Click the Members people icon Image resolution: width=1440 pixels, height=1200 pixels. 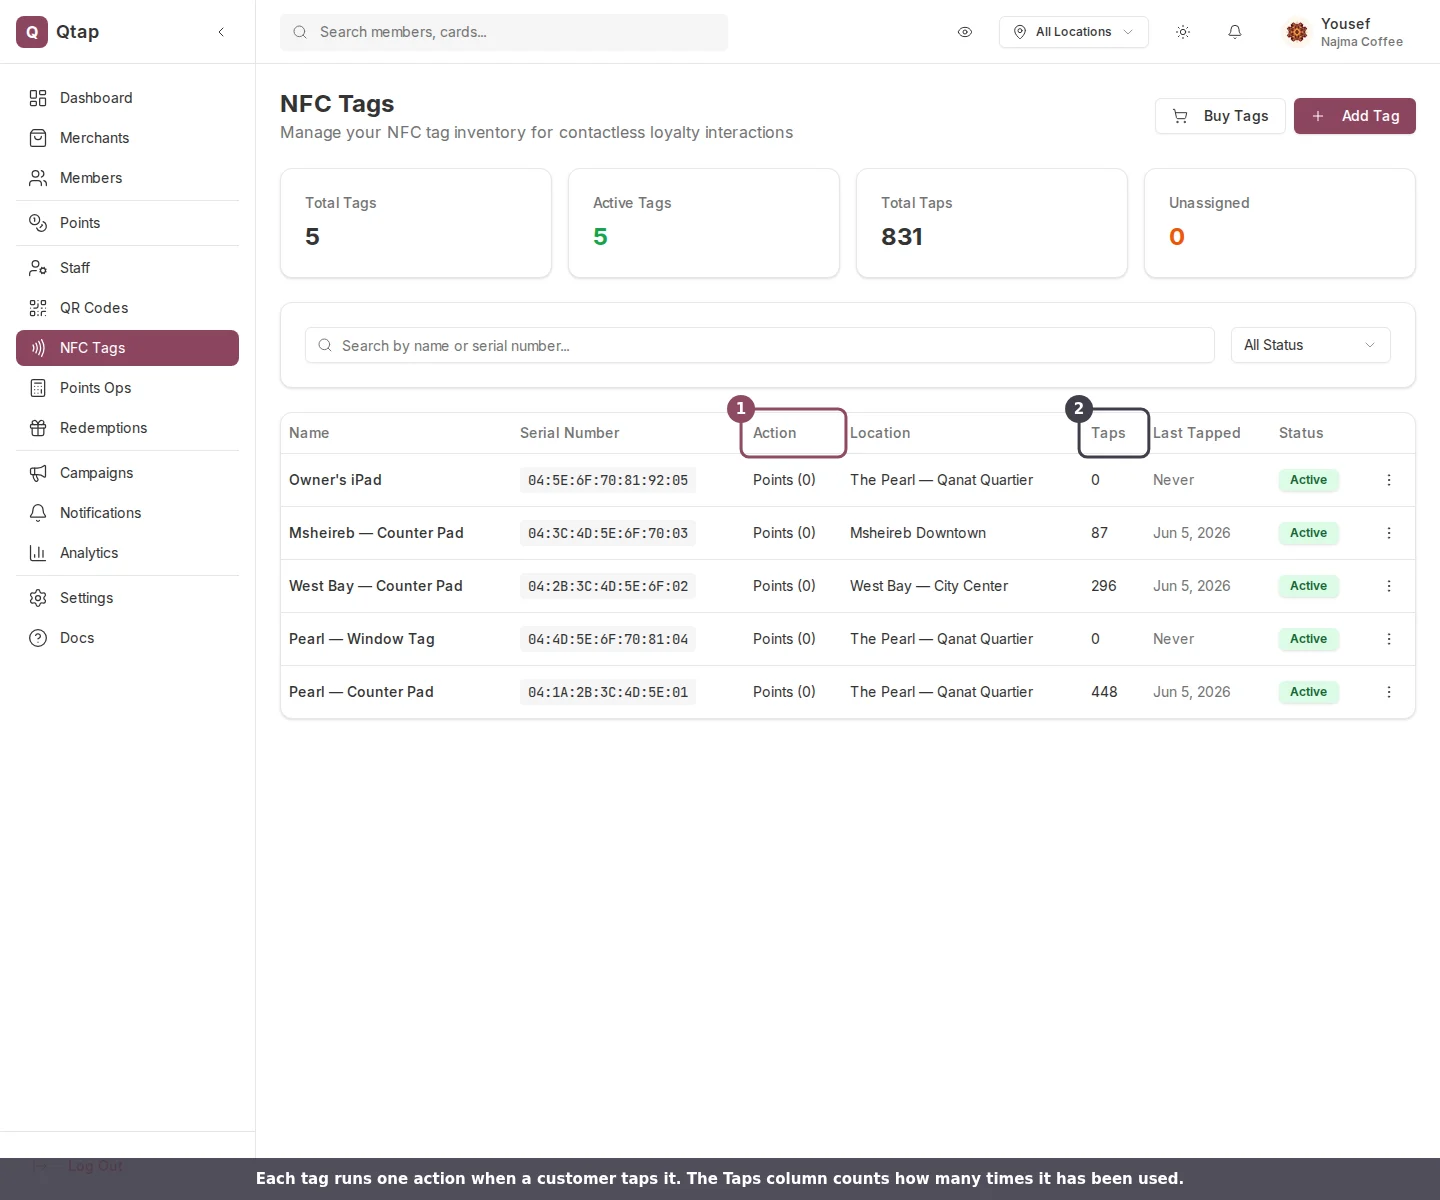coord(38,178)
